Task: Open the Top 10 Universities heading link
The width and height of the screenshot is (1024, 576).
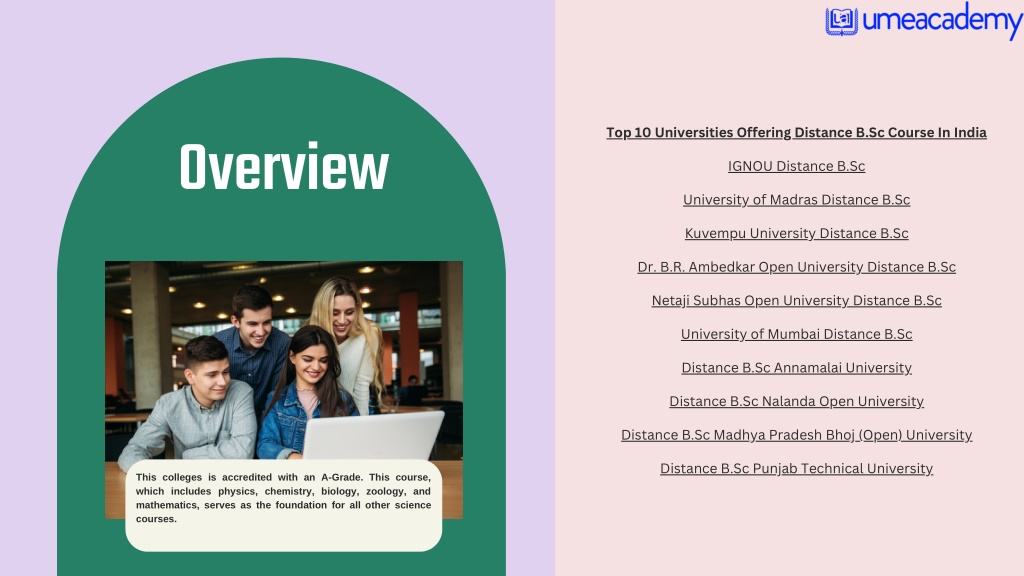Action: (796, 133)
